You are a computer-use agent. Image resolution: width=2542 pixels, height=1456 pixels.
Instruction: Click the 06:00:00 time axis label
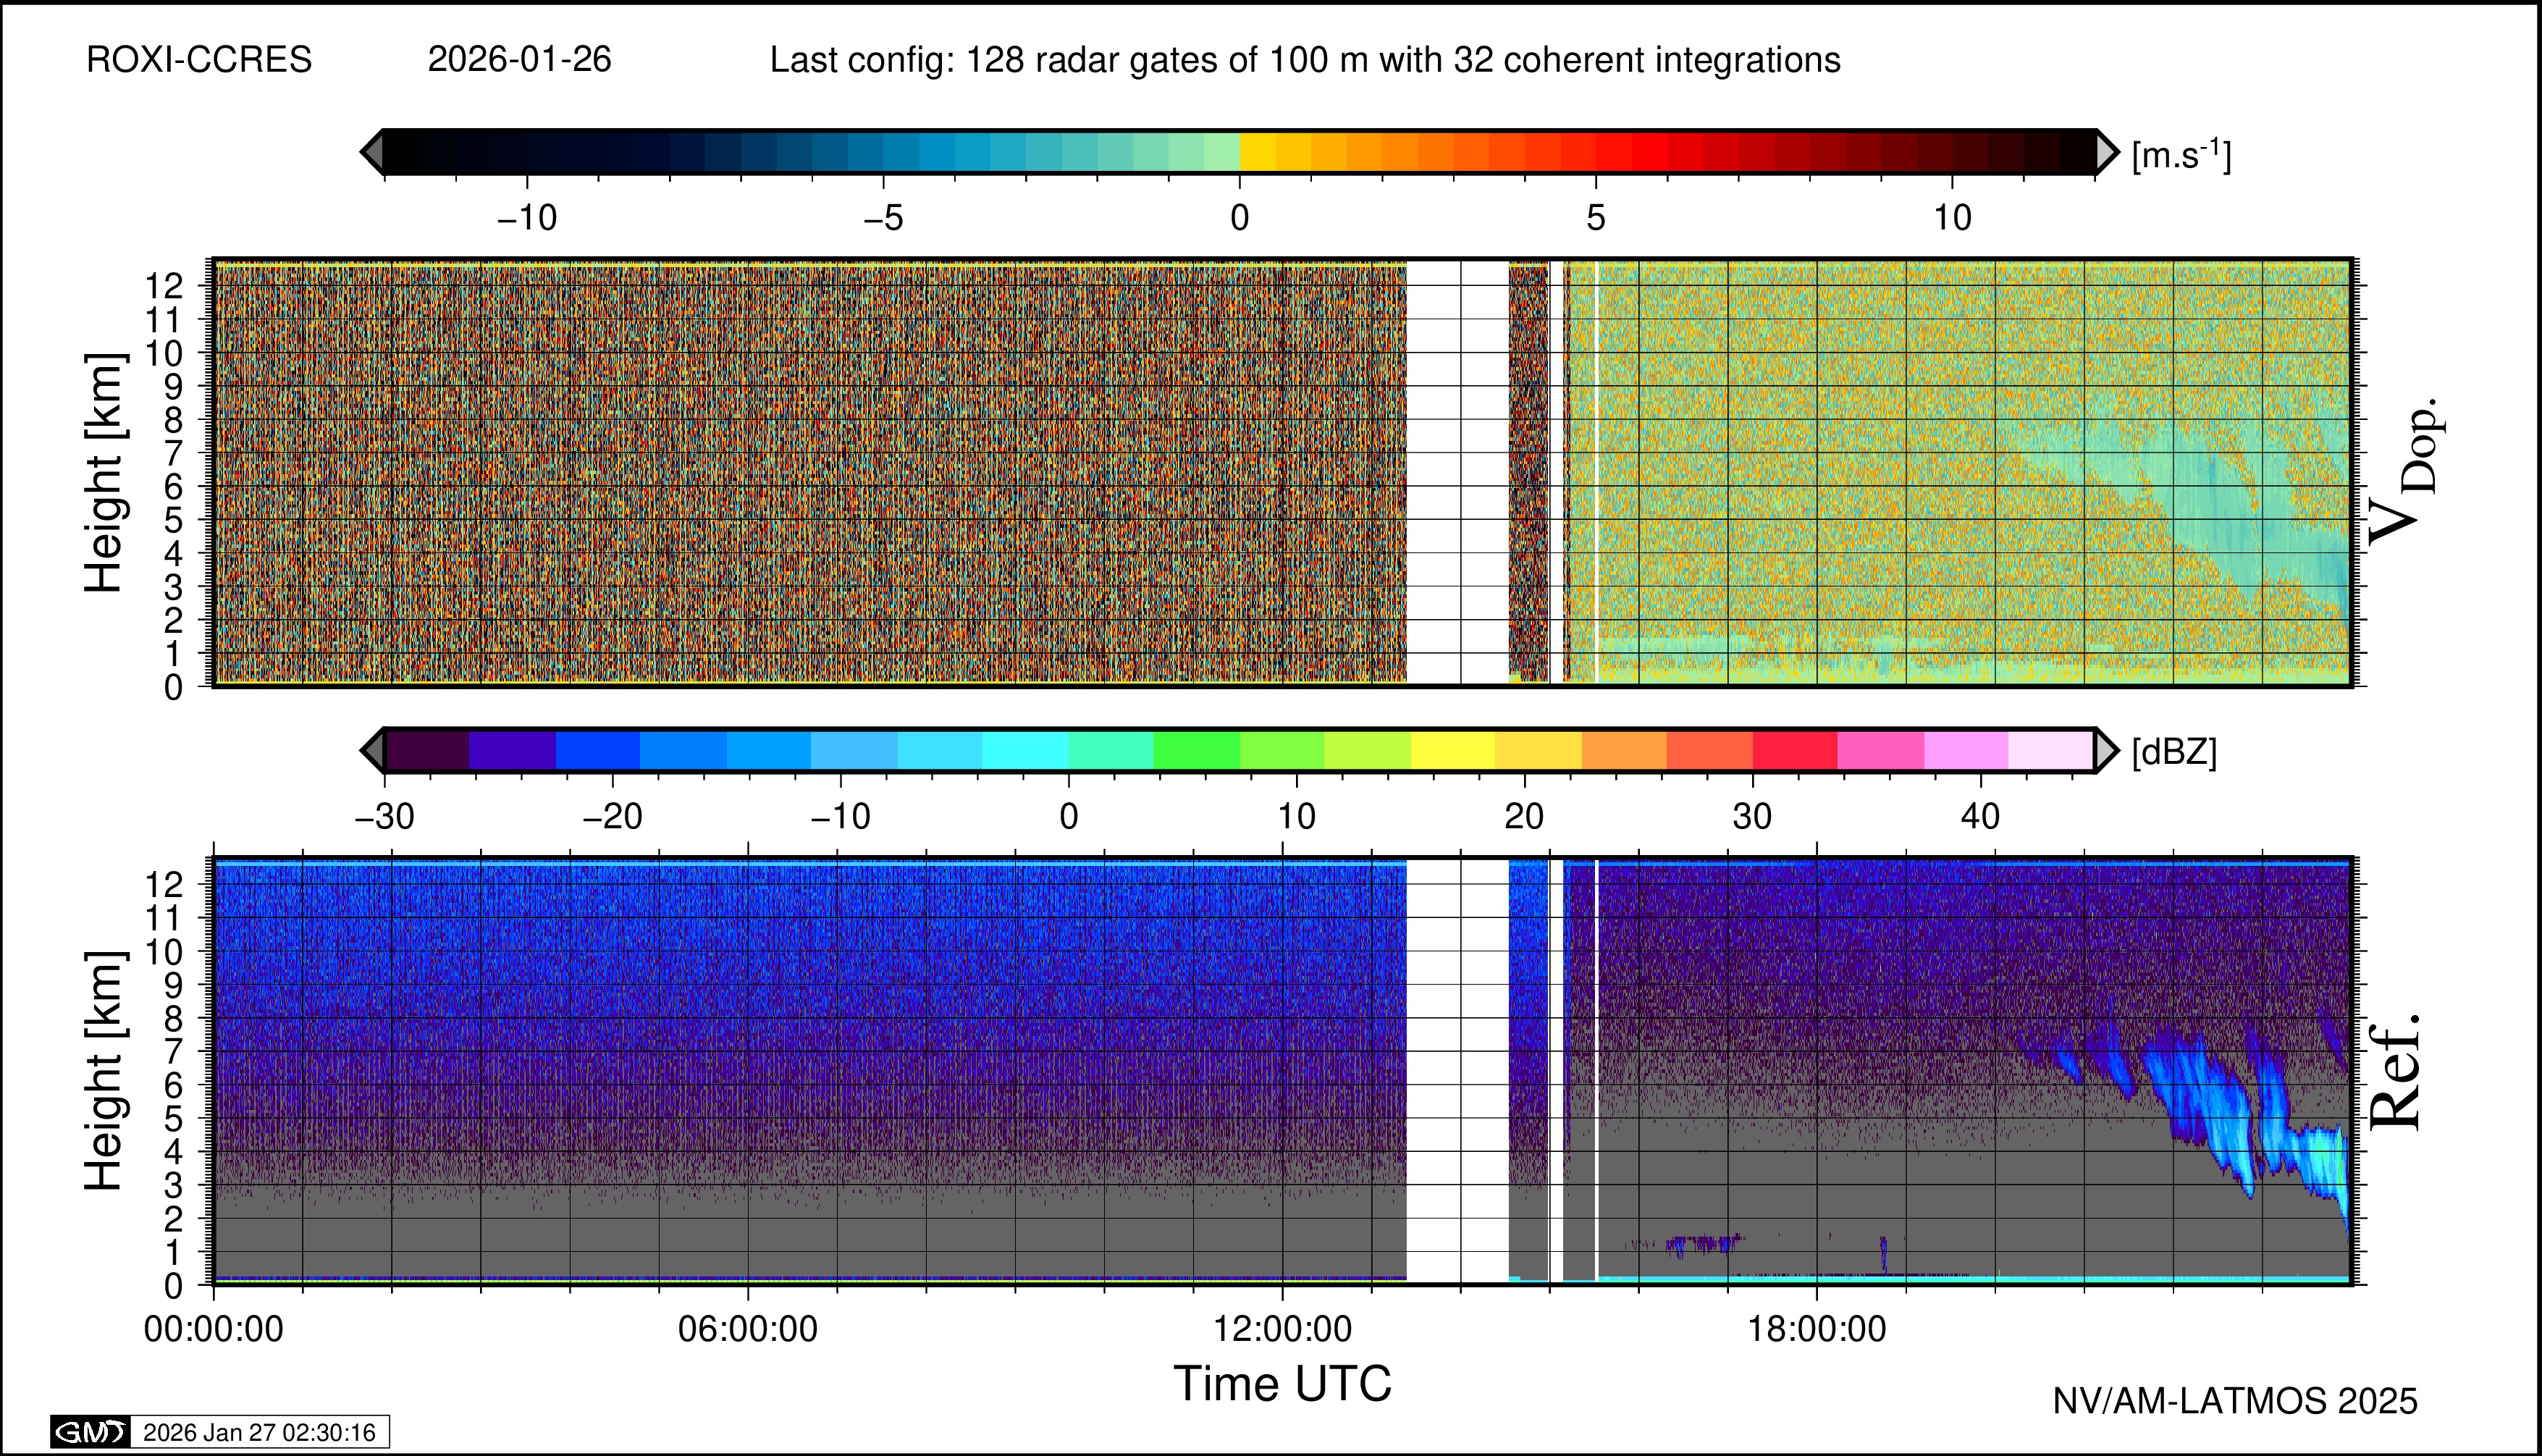click(x=747, y=1329)
